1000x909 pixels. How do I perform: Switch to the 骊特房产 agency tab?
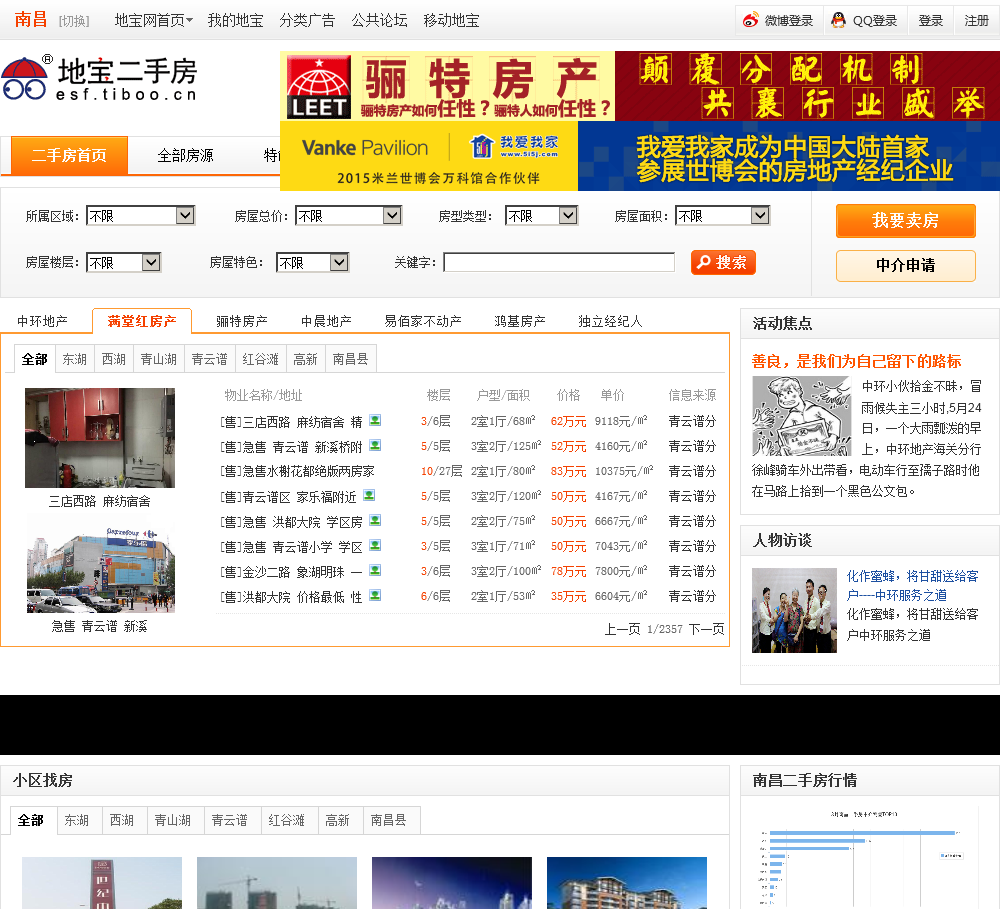point(242,321)
